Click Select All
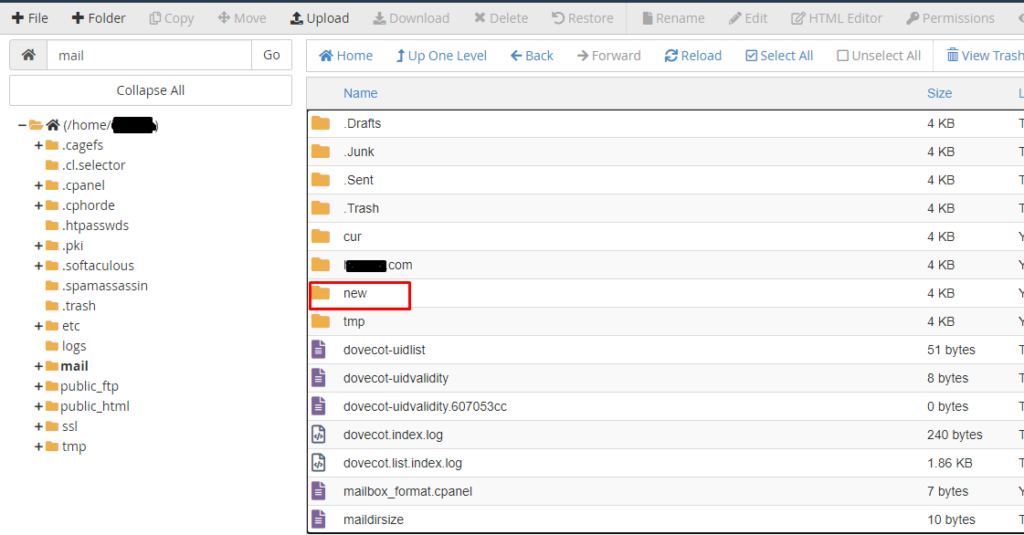This screenshot has width=1024, height=535. [779, 56]
